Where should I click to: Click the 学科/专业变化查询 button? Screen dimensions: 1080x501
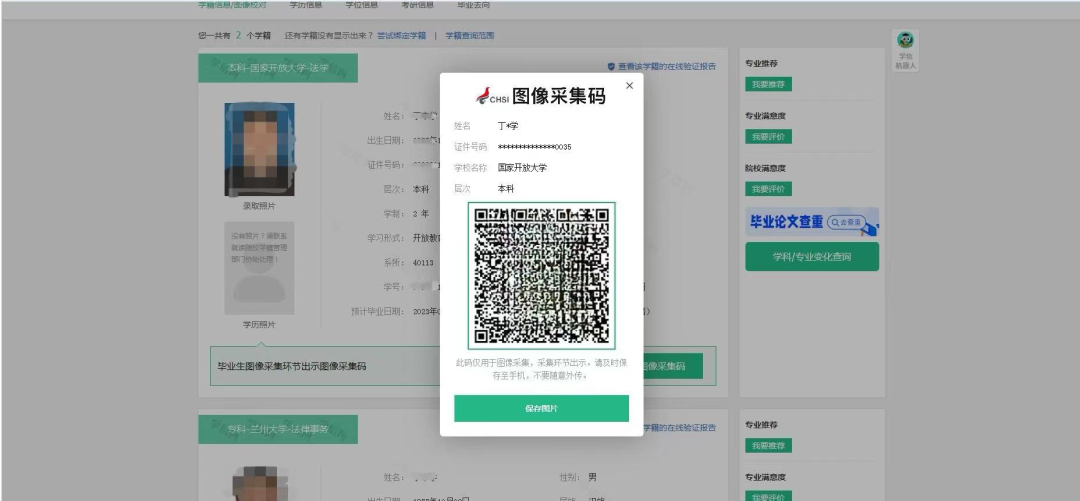pos(812,256)
